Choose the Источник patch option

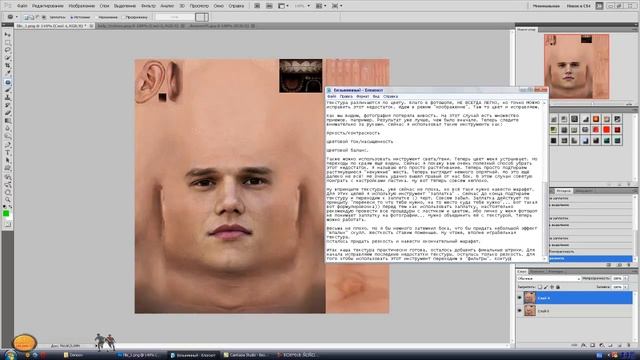[80, 17]
